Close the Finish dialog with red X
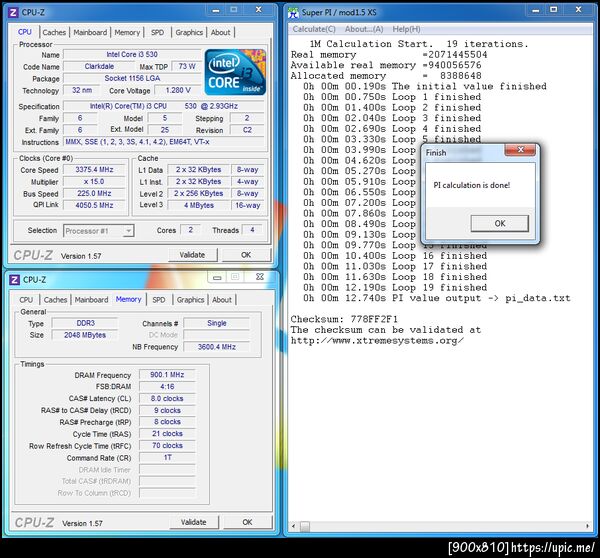Screen dimensions: 600x558 pyautogui.click(x=520, y=150)
